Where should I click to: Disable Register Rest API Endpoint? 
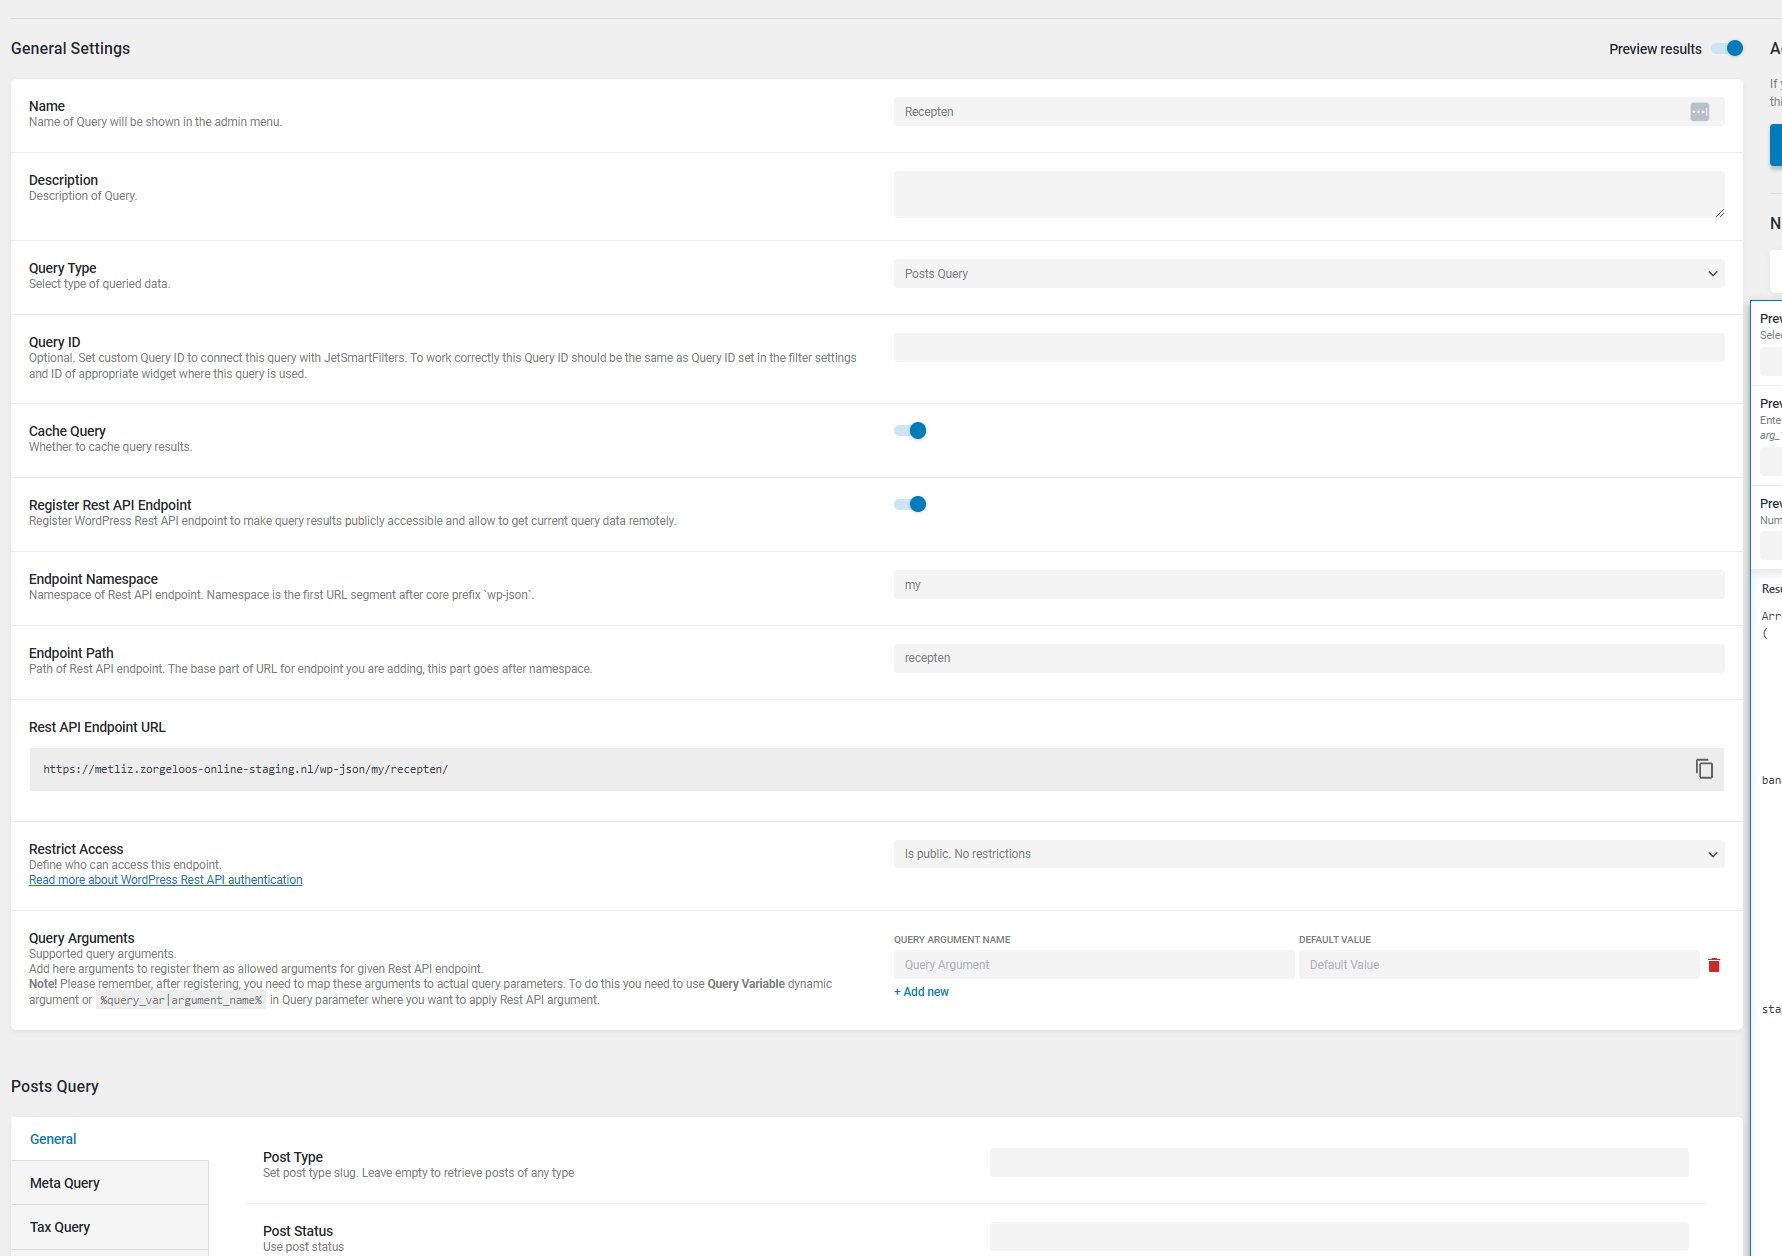909,504
